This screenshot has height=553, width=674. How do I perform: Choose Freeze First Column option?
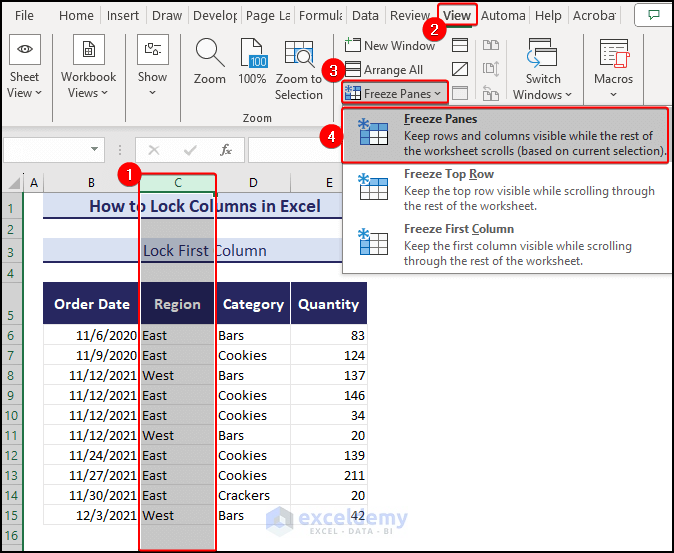(x=506, y=245)
